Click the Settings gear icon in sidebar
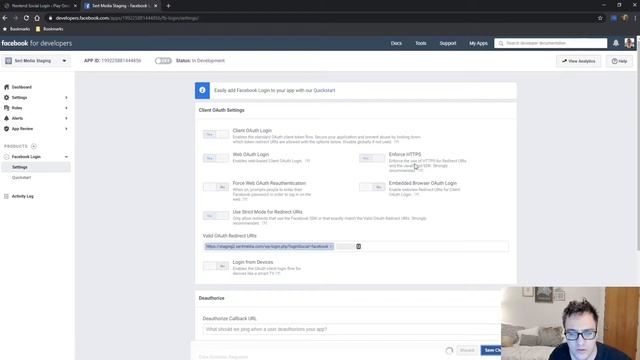The image size is (640, 360). coord(6,98)
